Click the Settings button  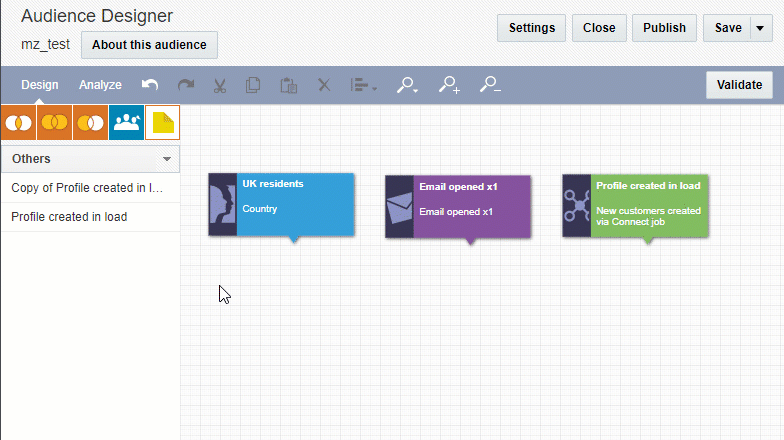point(532,28)
